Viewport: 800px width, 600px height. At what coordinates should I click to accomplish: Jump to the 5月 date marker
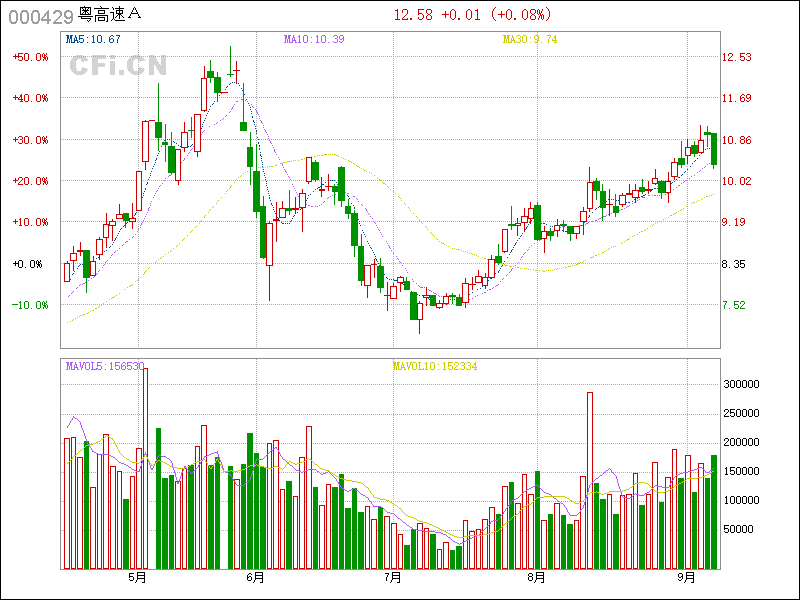pyautogui.click(x=137, y=578)
